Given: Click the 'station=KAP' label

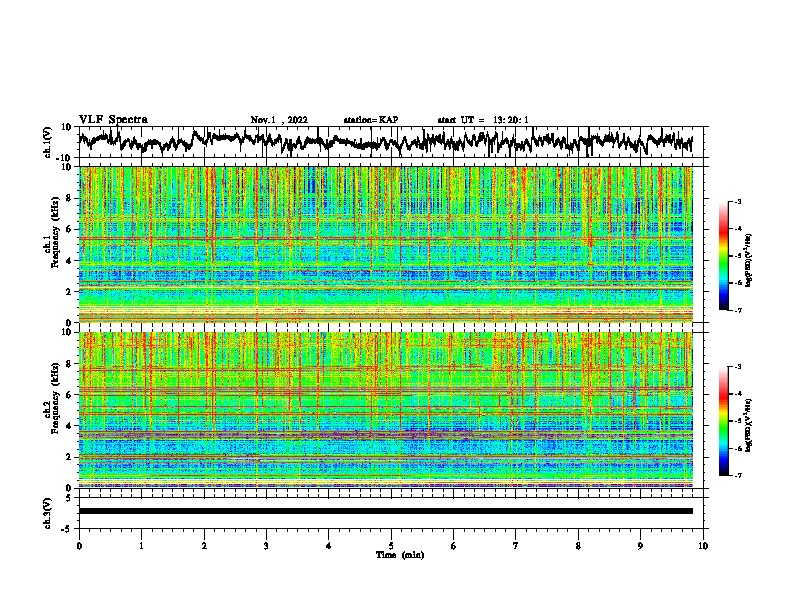Looking at the screenshot, I should 371,120.
